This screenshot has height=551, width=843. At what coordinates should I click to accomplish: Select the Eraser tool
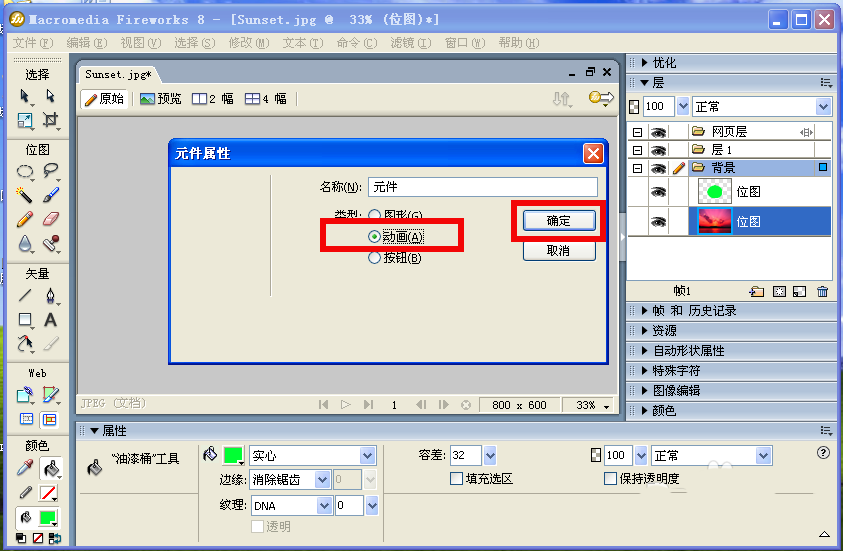click(x=50, y=219)
